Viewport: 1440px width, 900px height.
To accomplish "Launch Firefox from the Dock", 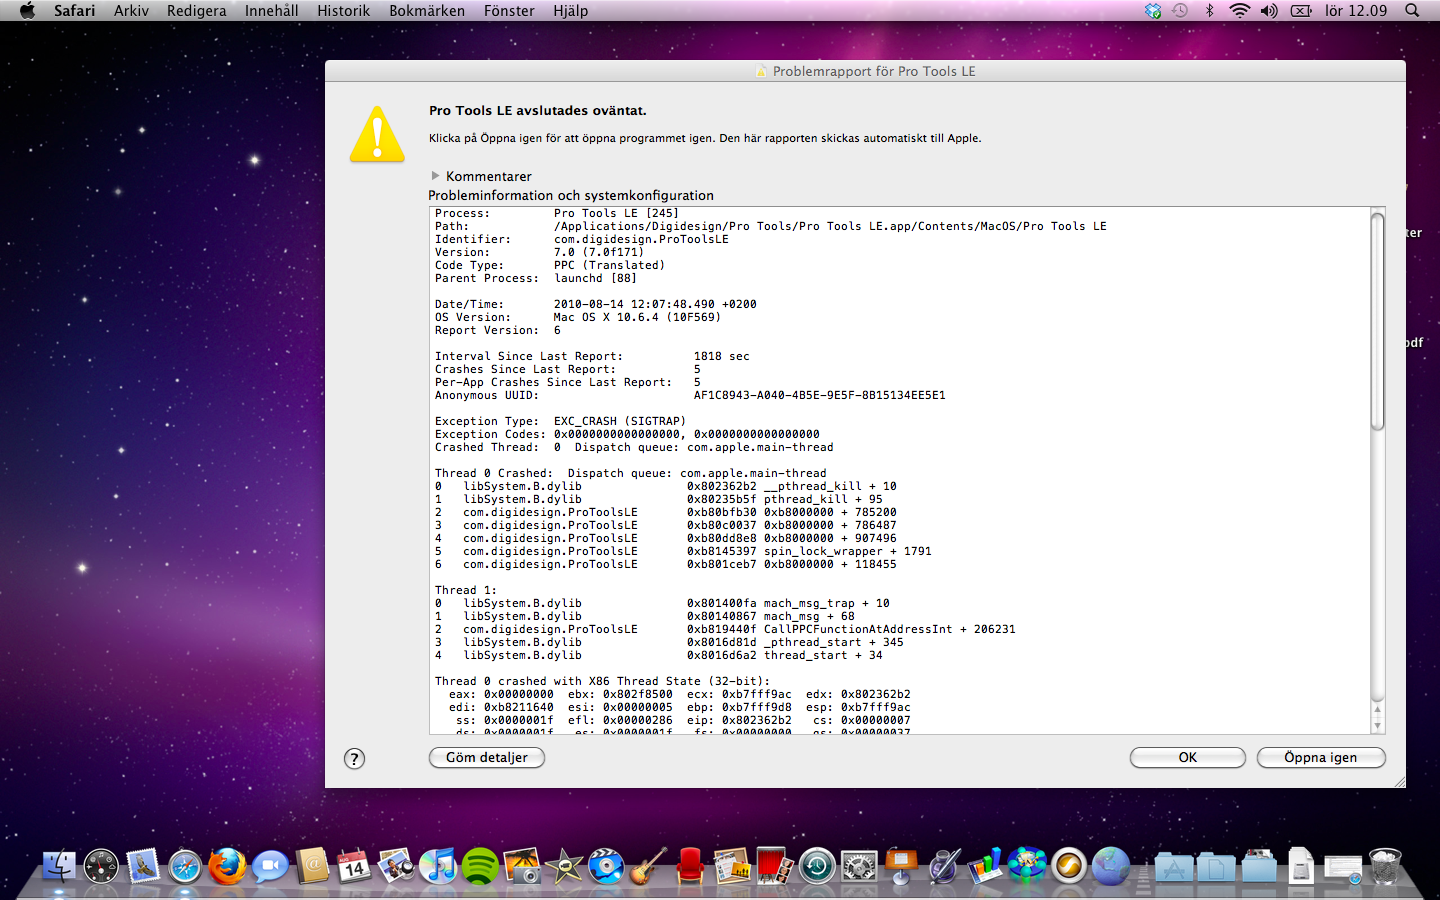I will [x=227, y=866].
